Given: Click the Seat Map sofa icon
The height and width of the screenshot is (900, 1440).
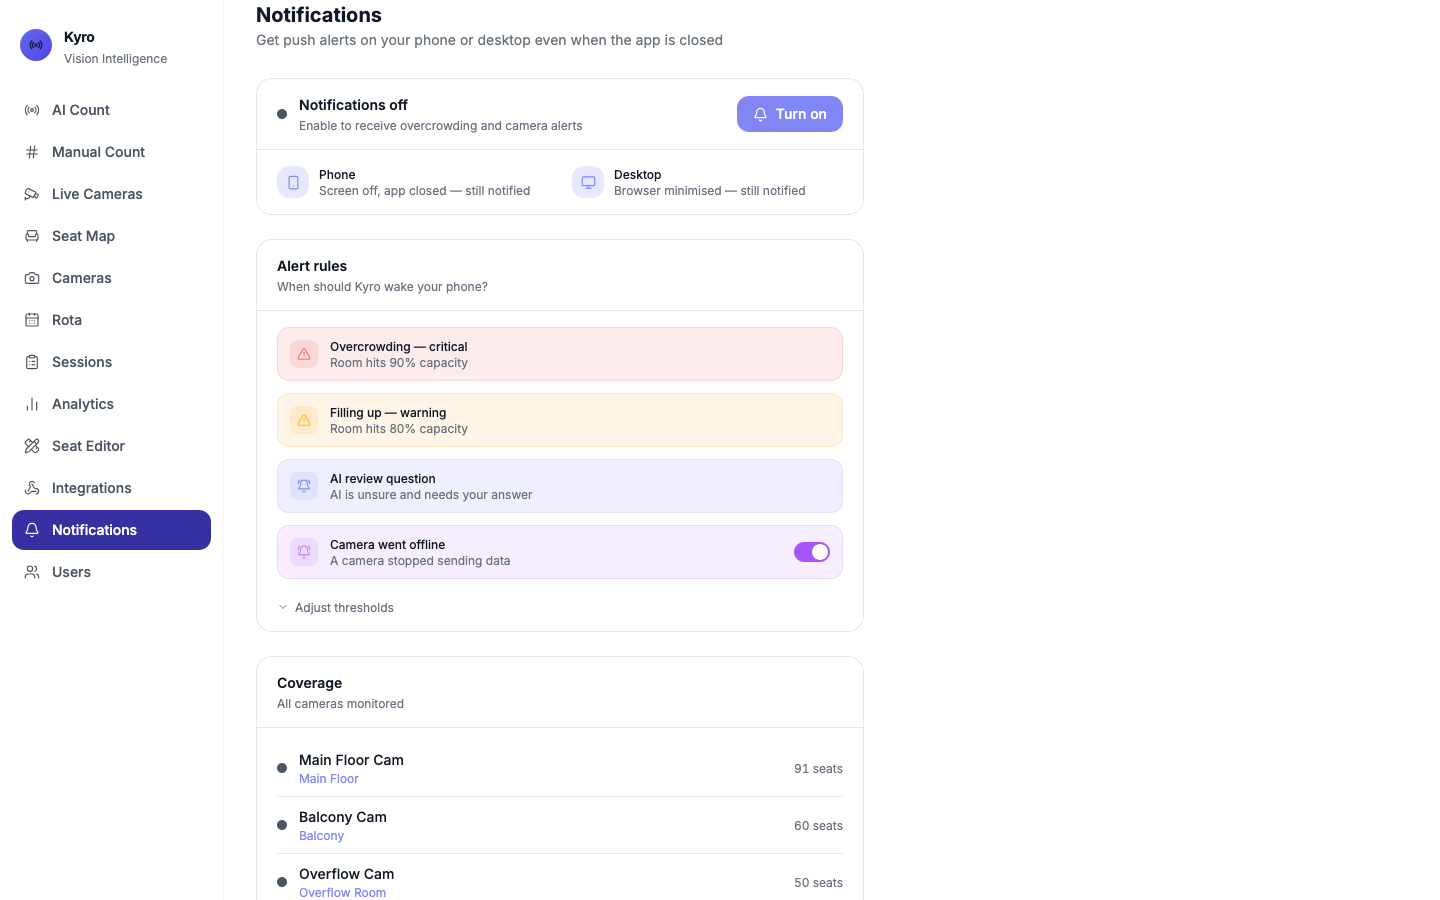Looking at the screenshot, I should point(32,236).
